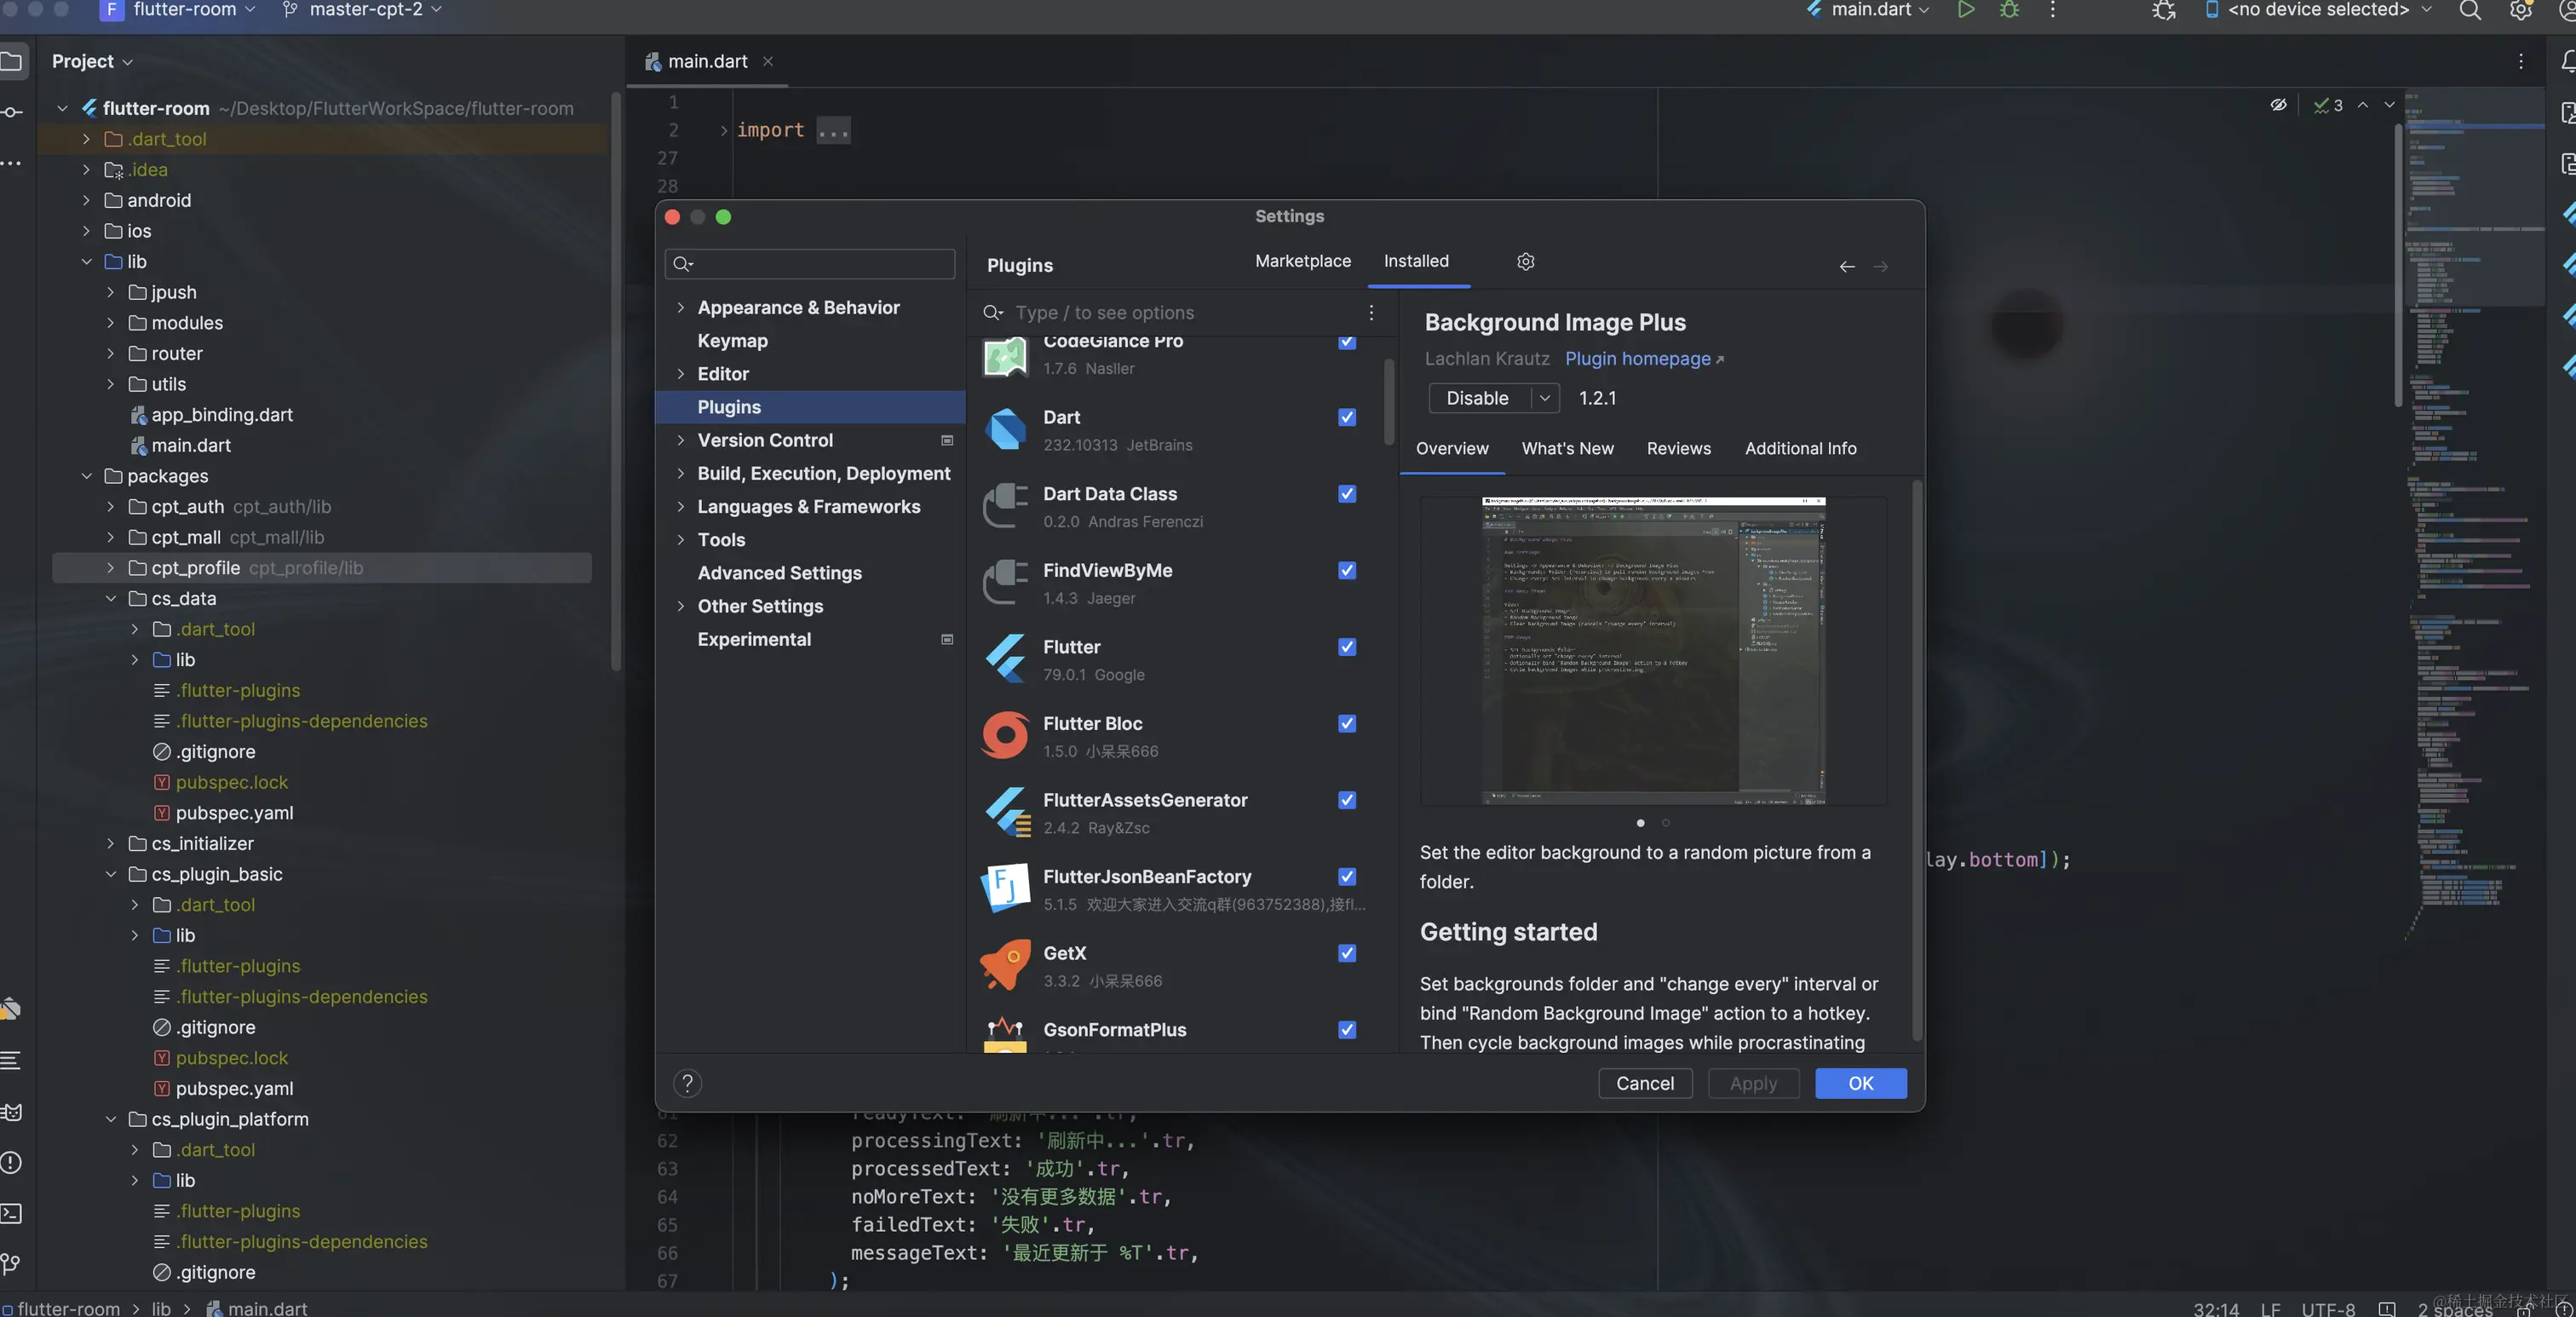Expand Appearance & Behavior settings section
Image resolution: width=2576 pixels, height=1317 pixels.
pos(681,308)
